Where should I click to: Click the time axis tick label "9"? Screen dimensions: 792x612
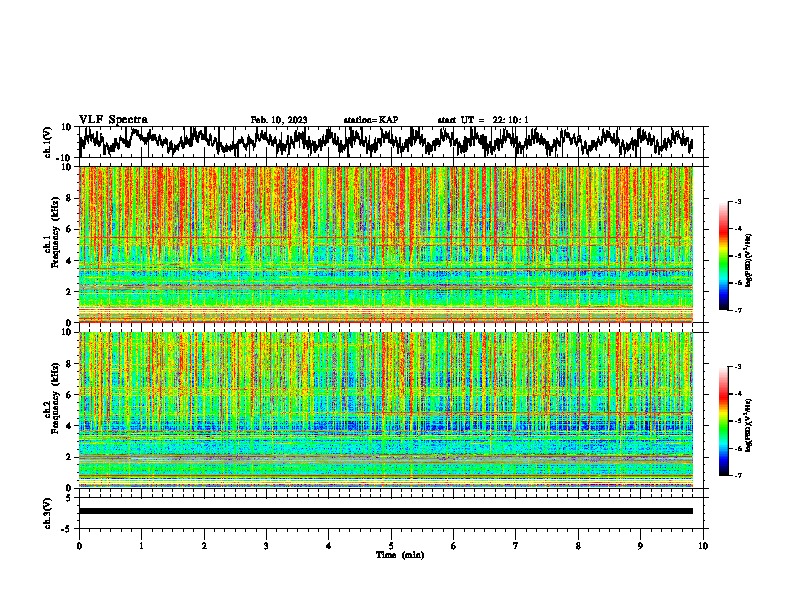(640, 546)
